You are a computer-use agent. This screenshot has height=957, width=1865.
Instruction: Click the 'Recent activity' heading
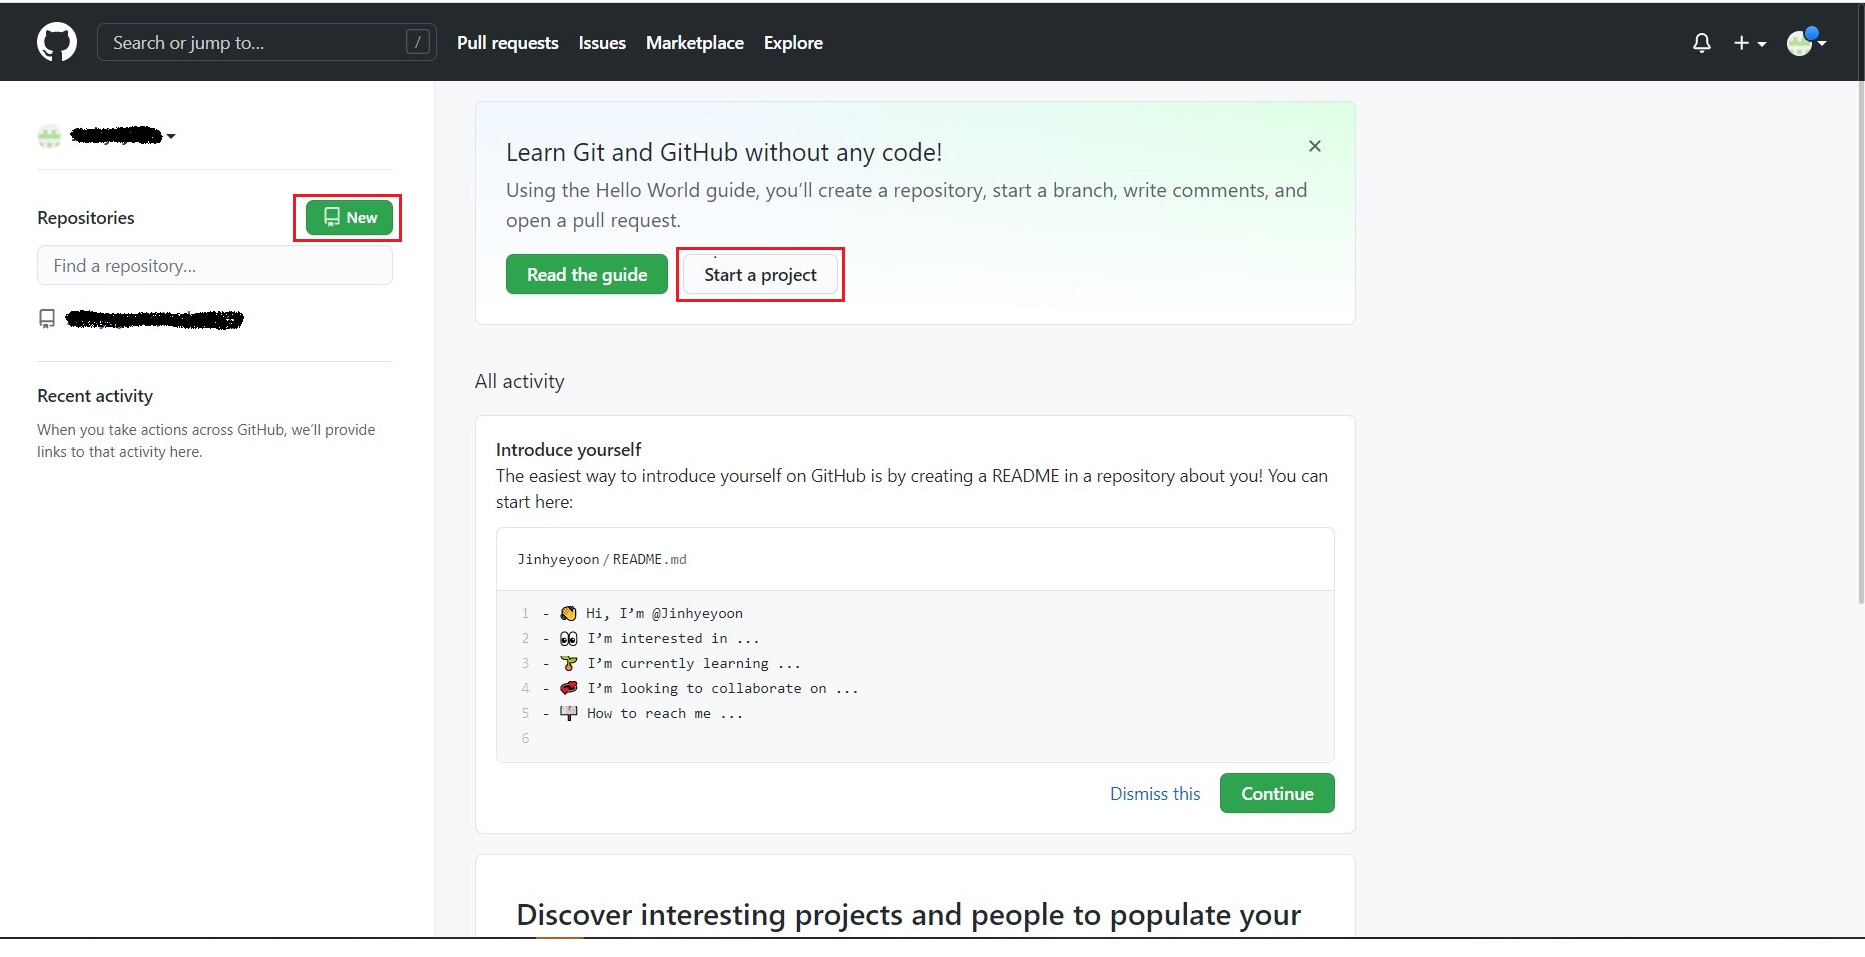coord(95,395)
